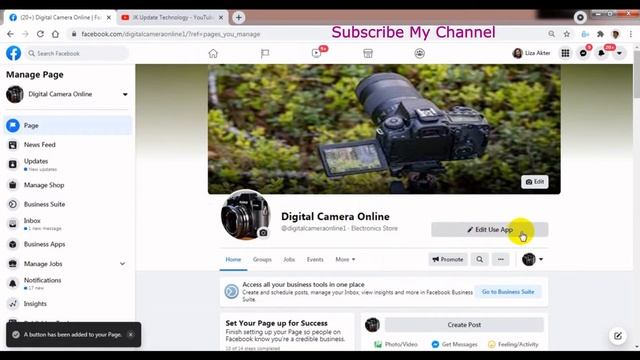The height and width of the screenshot is (360, 640).
Task: Choose Get Messages post option
Action: click(x=454, y=344)
